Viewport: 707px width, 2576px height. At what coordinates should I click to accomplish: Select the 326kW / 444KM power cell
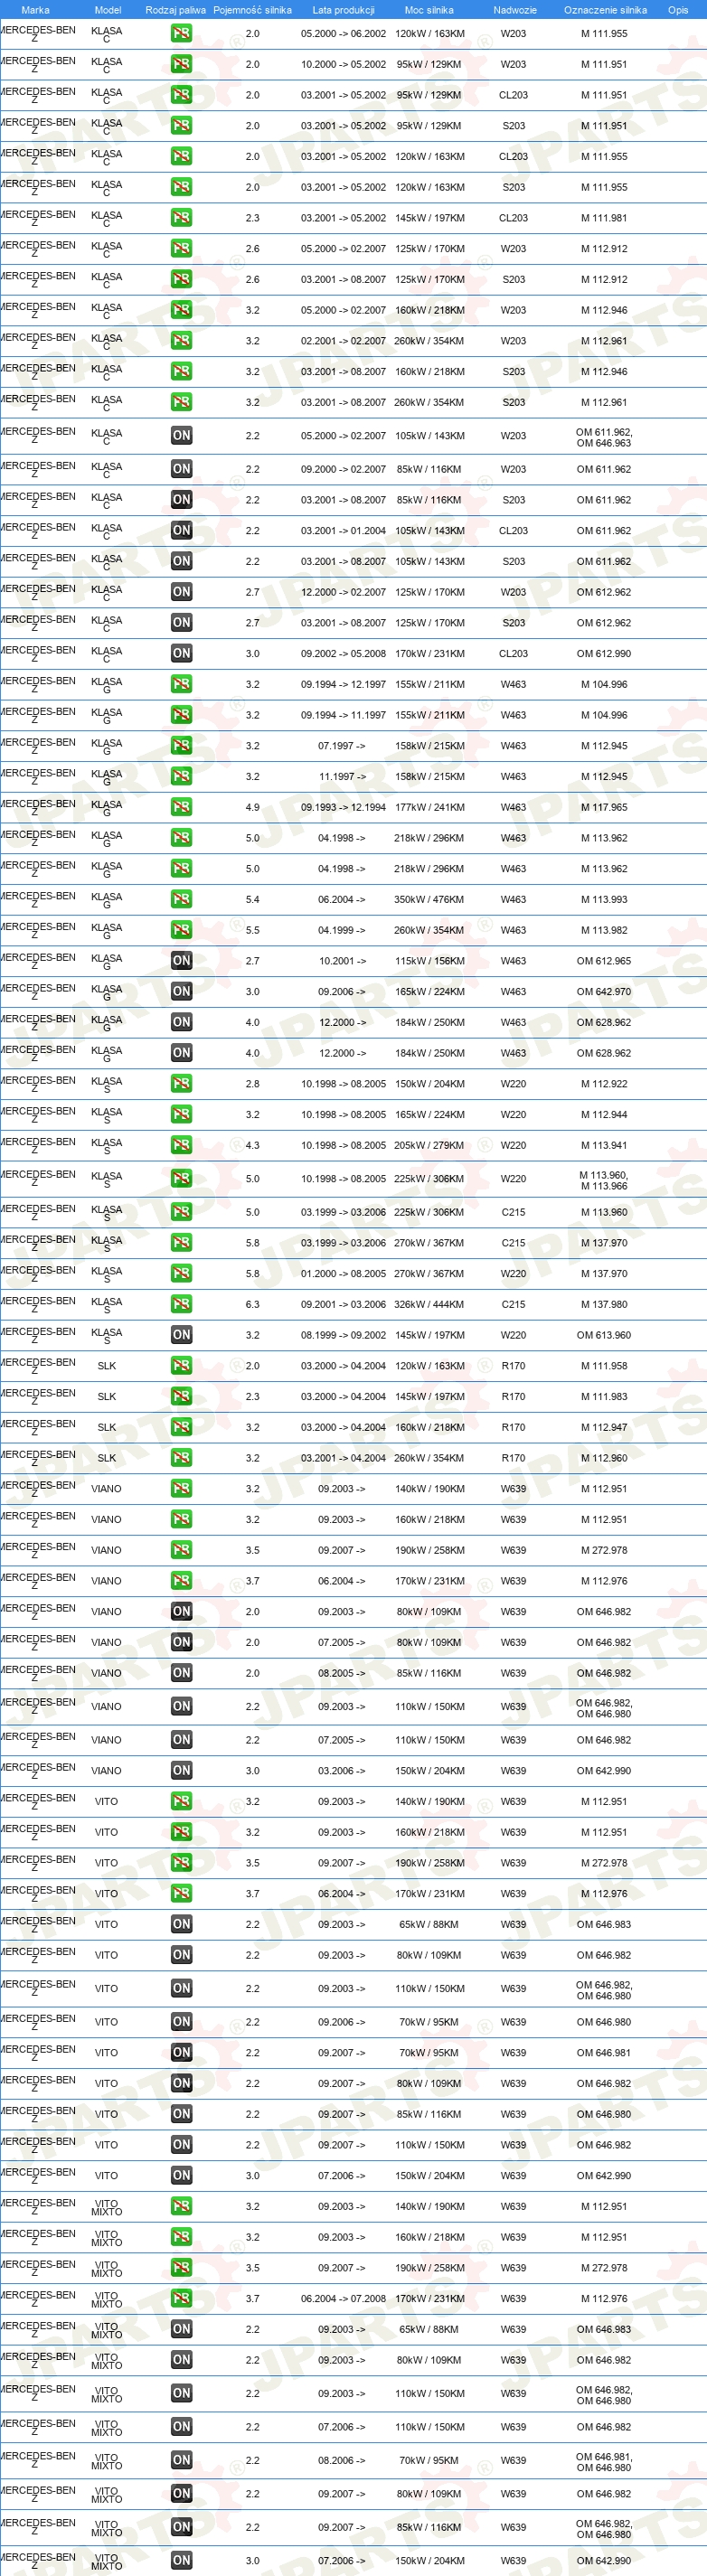pos(429,1304)
